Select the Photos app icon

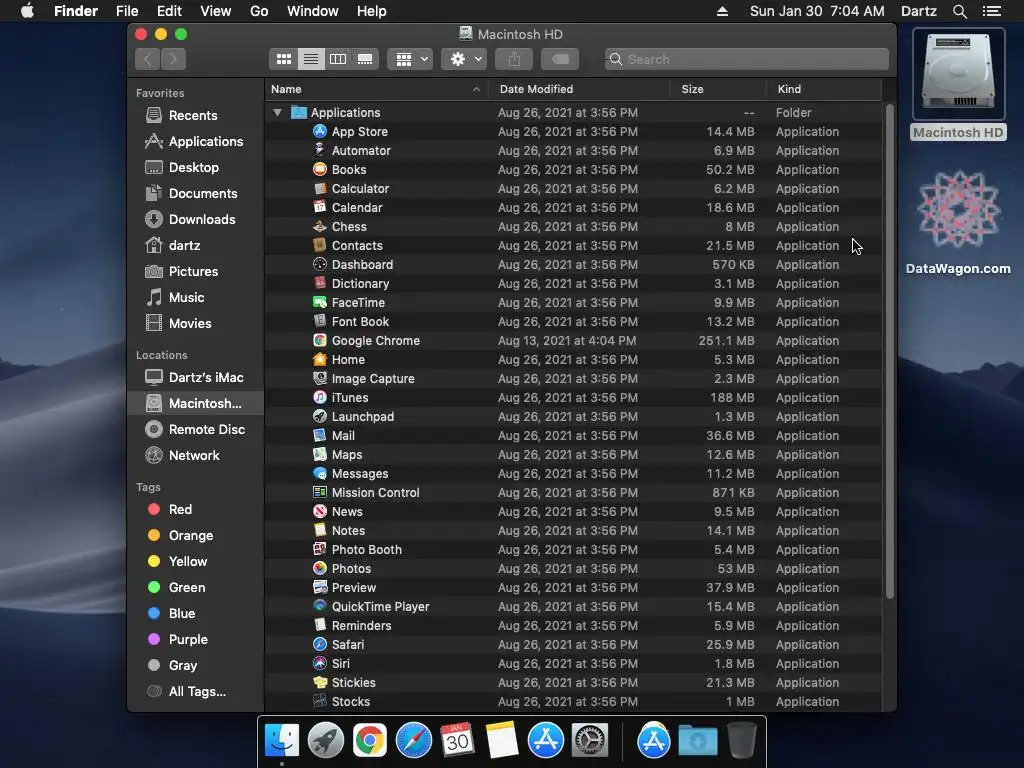319,568
